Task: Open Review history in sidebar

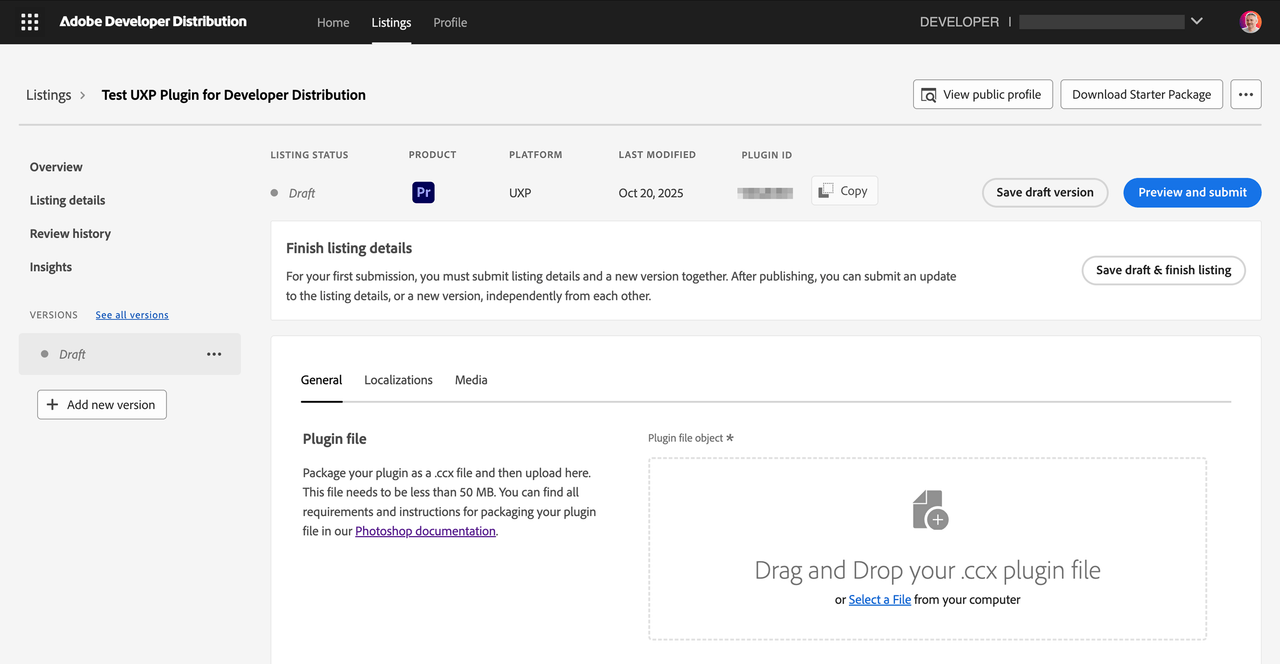Action: pos(70,234)
